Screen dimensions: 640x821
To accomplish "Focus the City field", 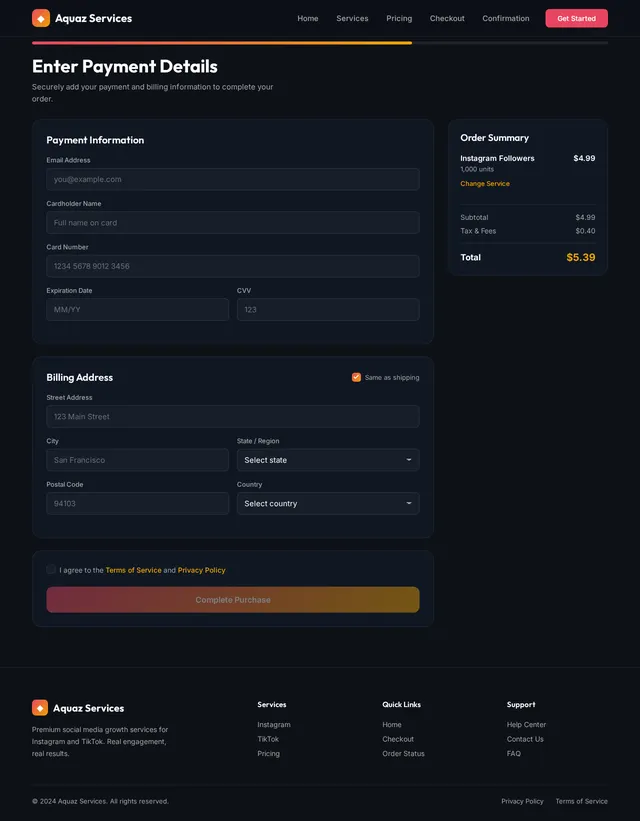I will coord(138,460).
